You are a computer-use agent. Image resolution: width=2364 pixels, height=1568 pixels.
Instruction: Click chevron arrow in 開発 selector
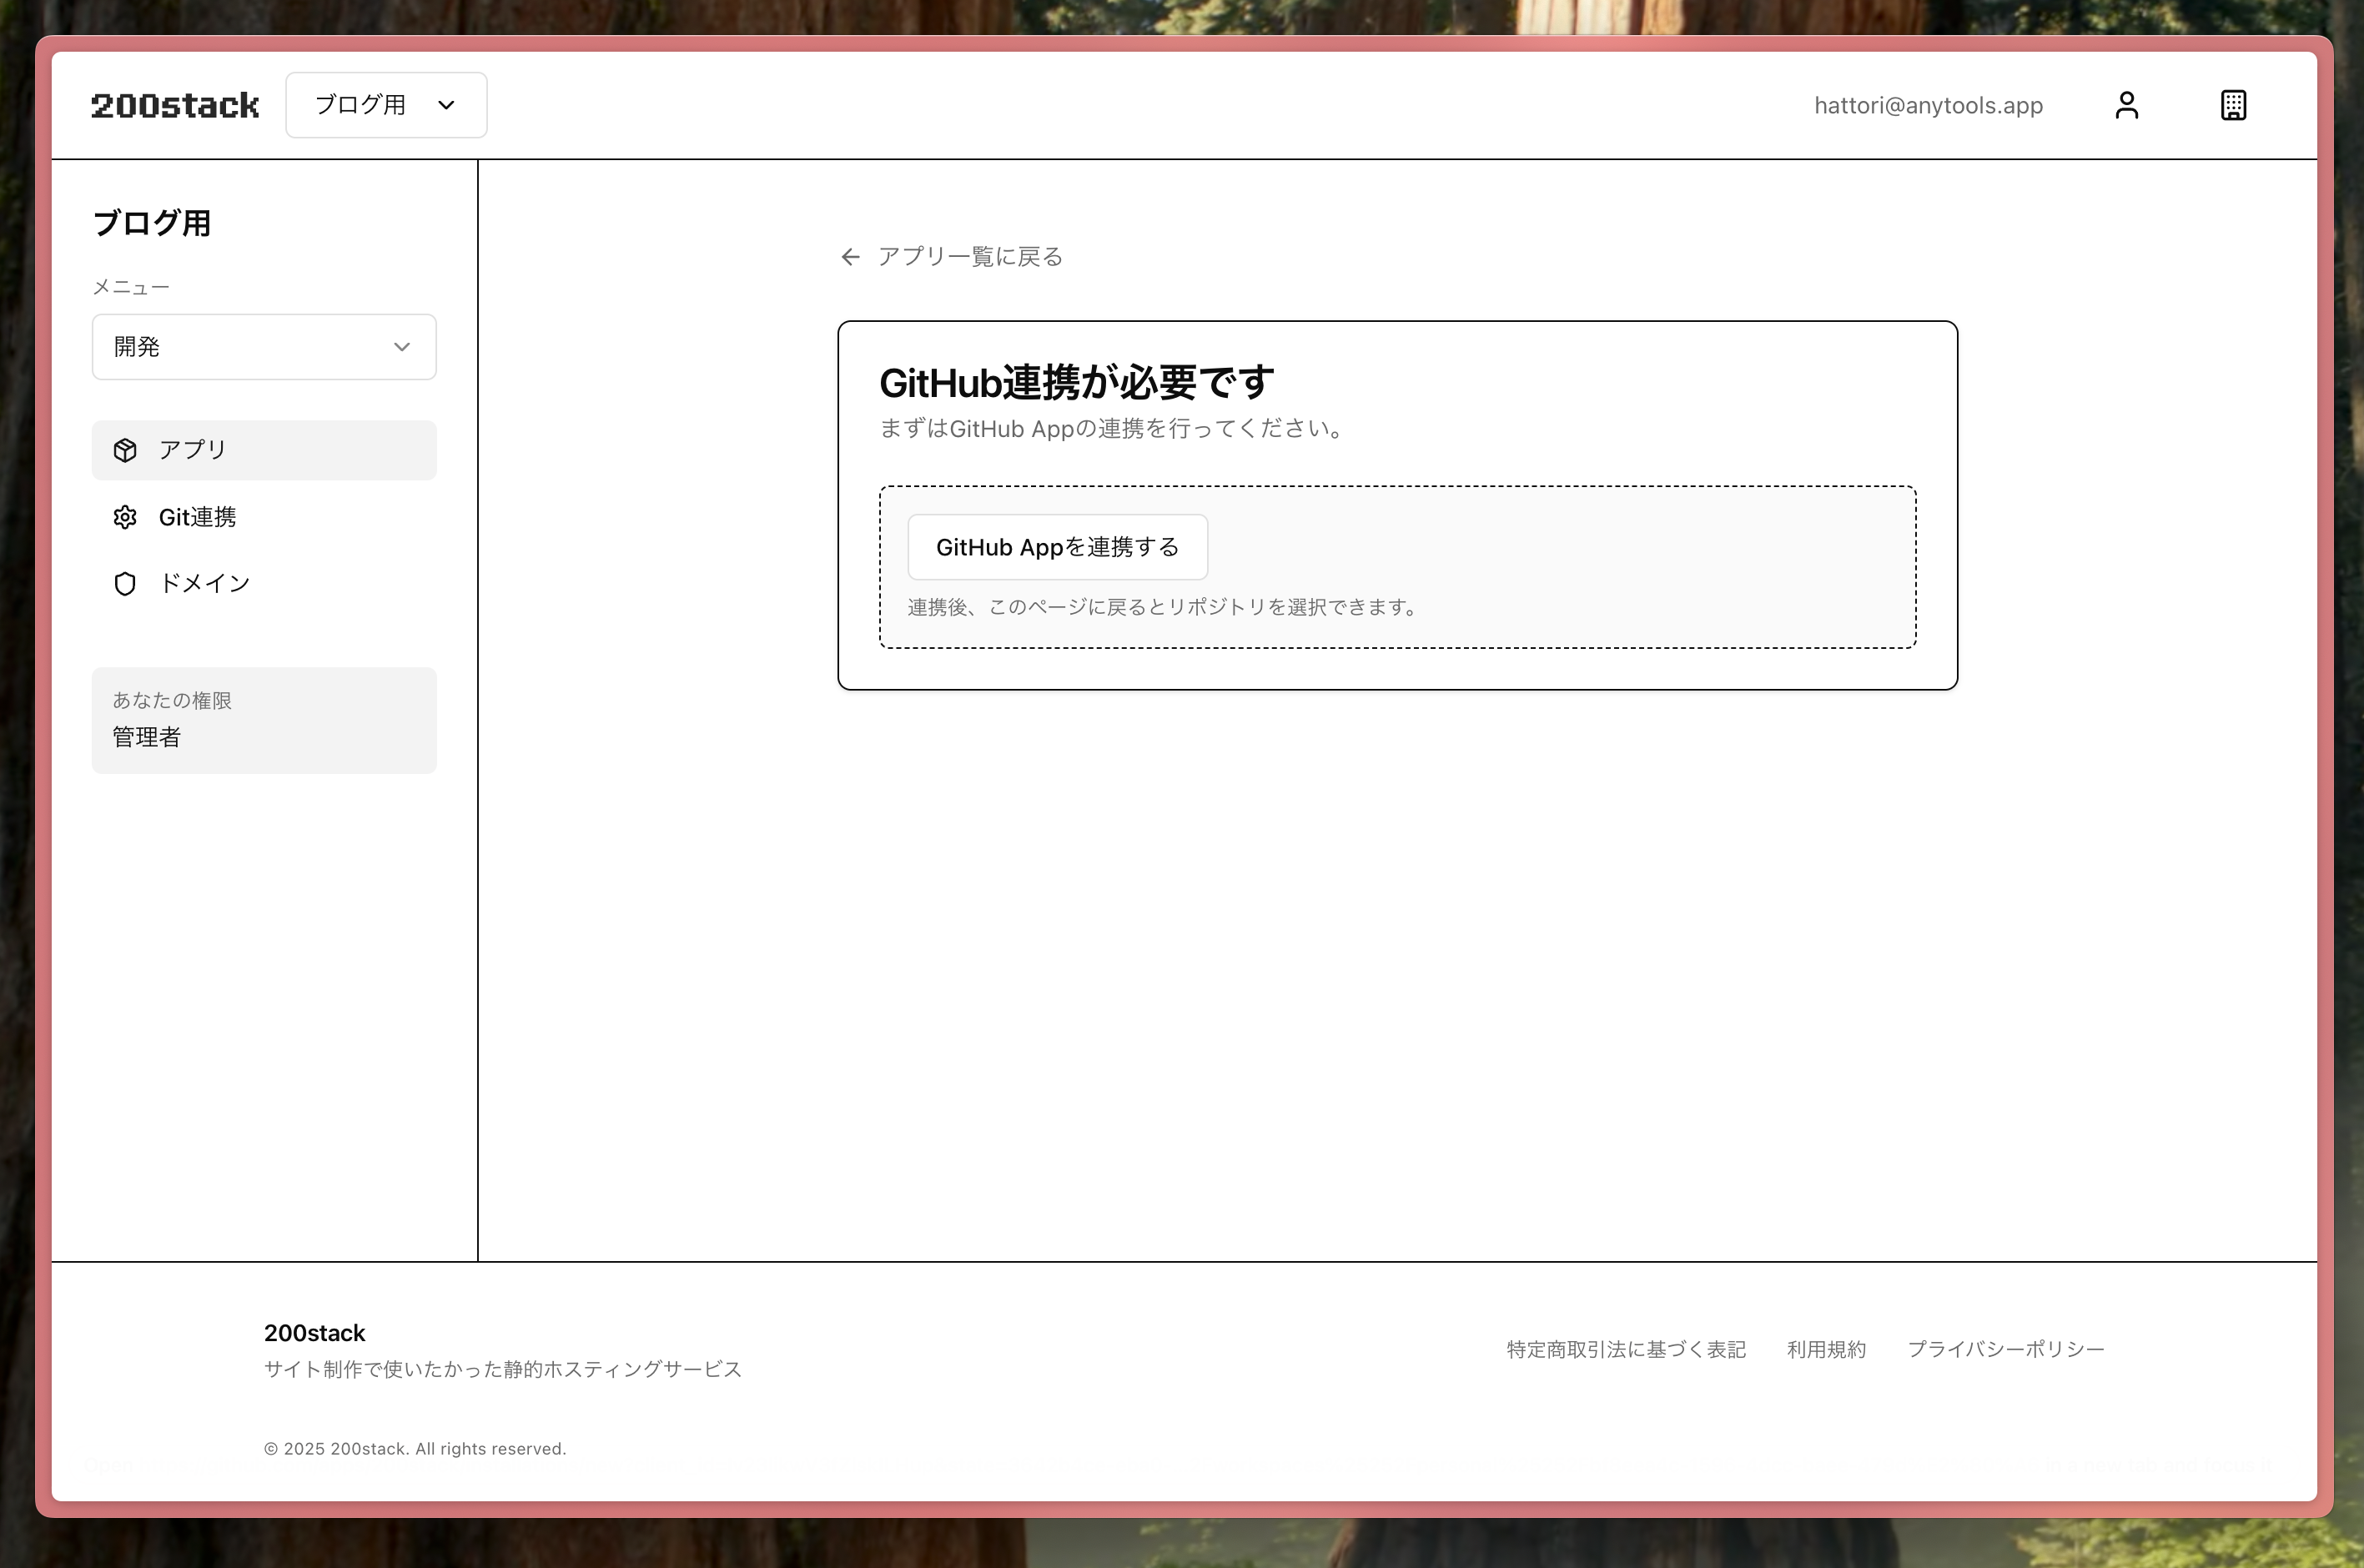402,347
